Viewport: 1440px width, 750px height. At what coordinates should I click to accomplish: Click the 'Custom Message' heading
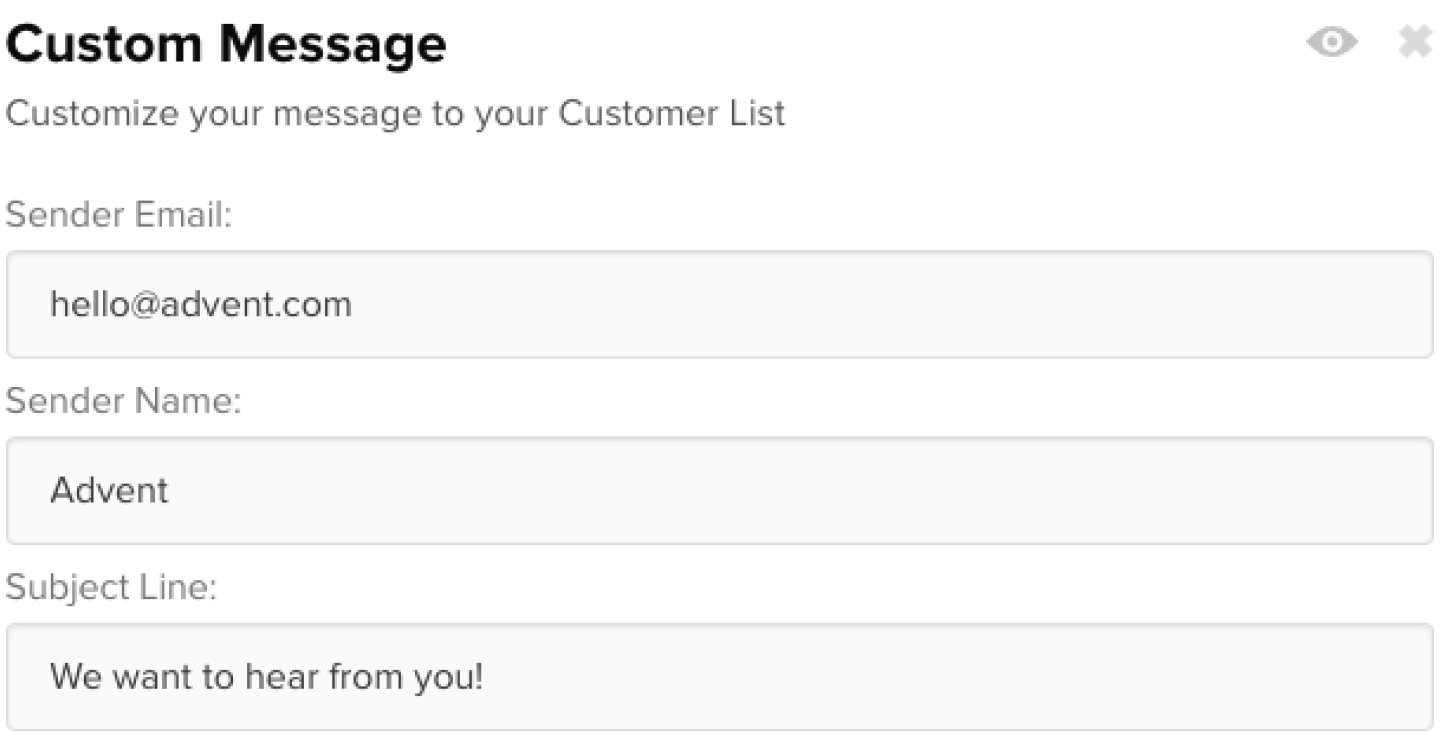click(x=226, y=45)
